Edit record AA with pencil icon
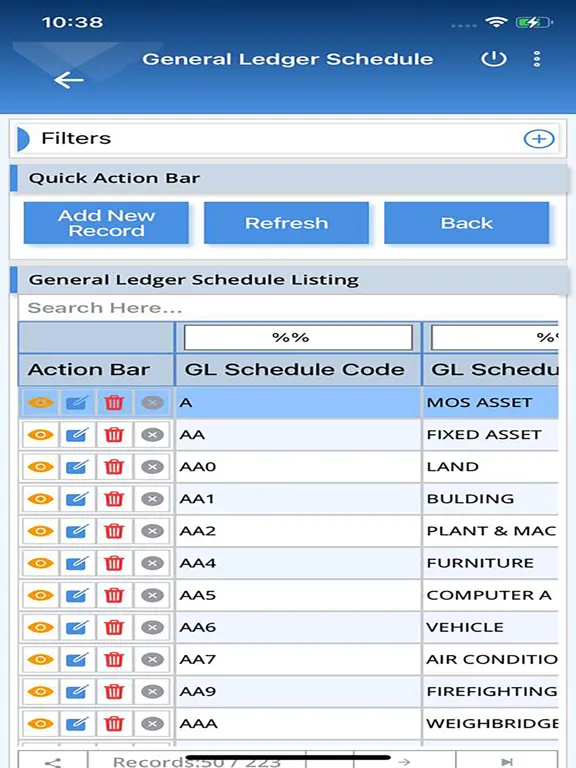Screen dimensions: 576x768 tap(77, 435)
